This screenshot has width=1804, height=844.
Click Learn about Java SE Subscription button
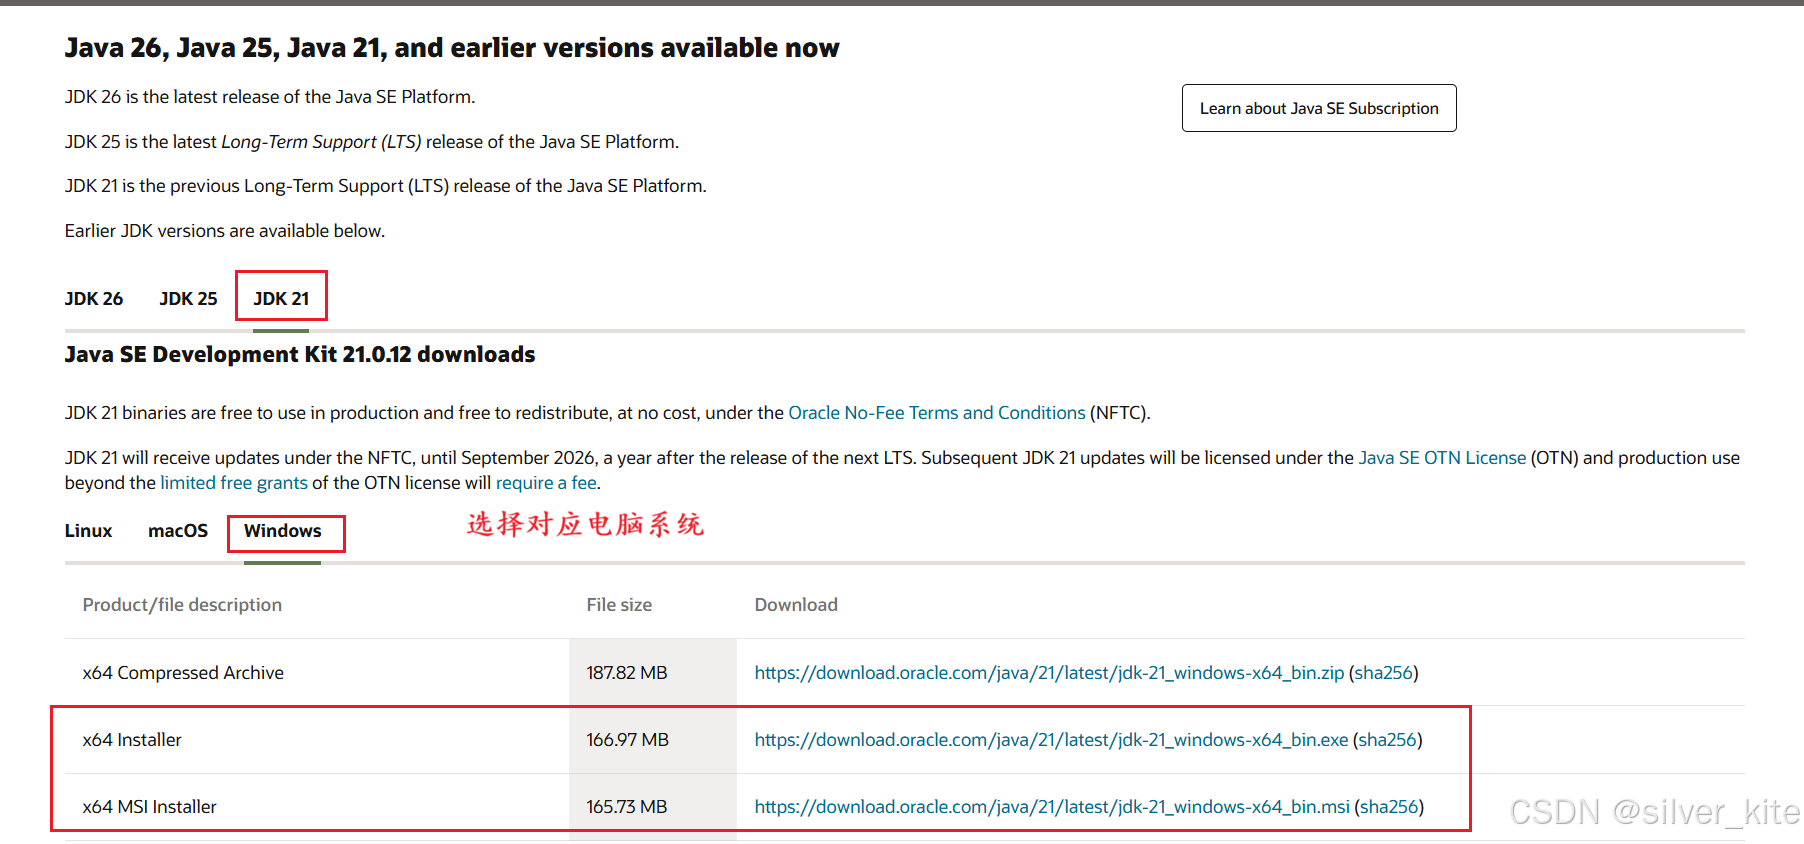coord(1319,108)
